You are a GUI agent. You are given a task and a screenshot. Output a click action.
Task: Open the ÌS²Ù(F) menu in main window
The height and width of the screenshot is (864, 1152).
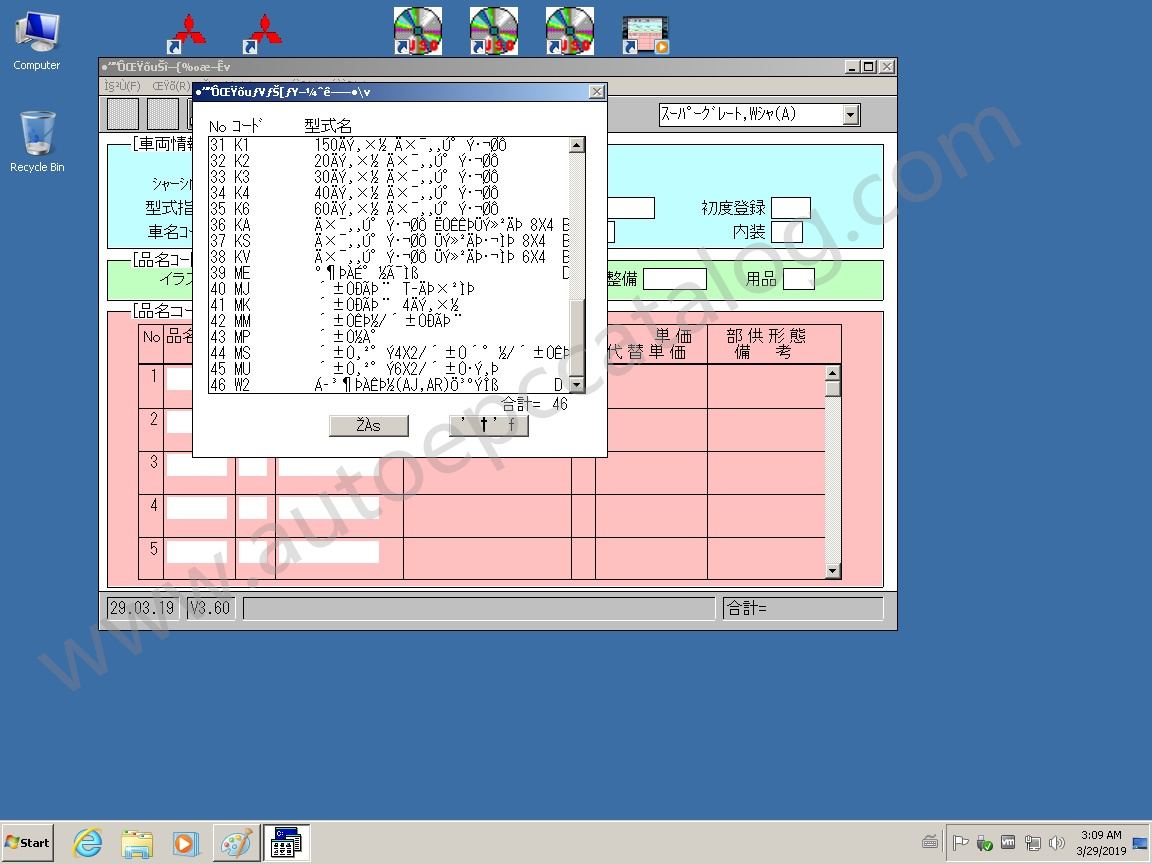click(x=122, y=86)
